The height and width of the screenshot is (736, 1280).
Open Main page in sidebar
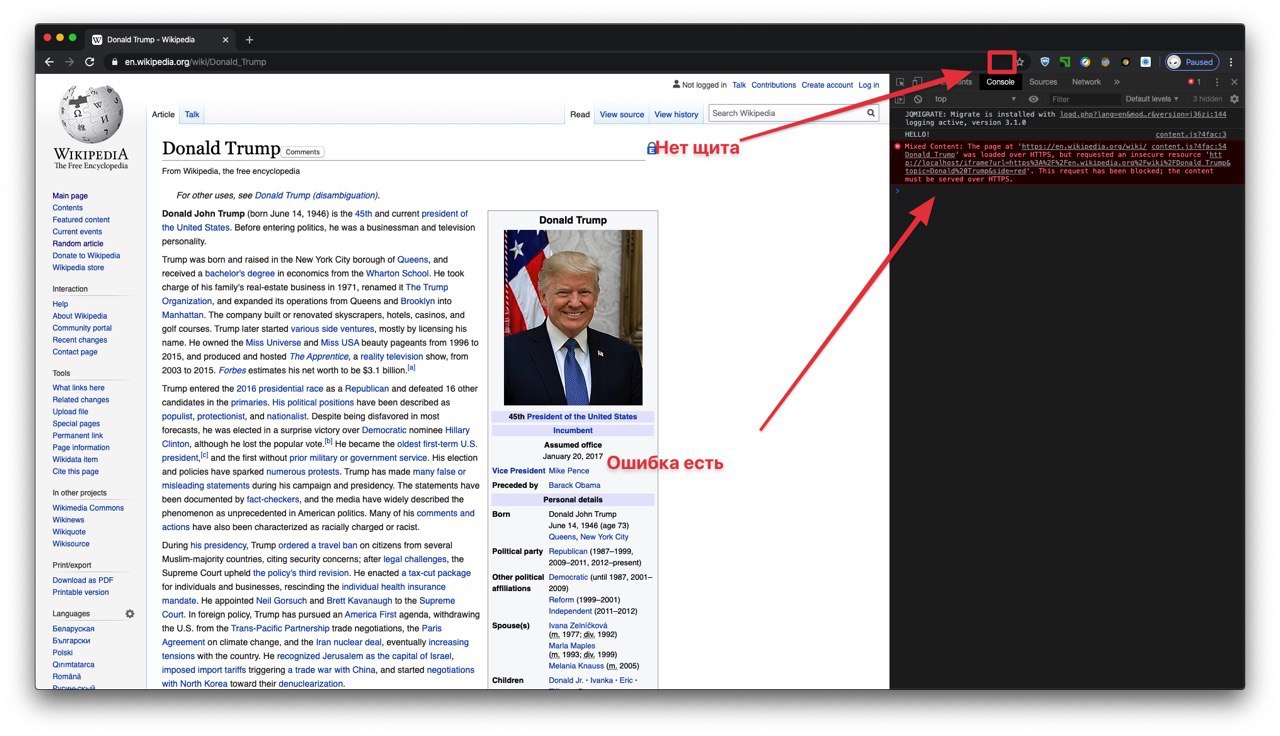(70, 196)
